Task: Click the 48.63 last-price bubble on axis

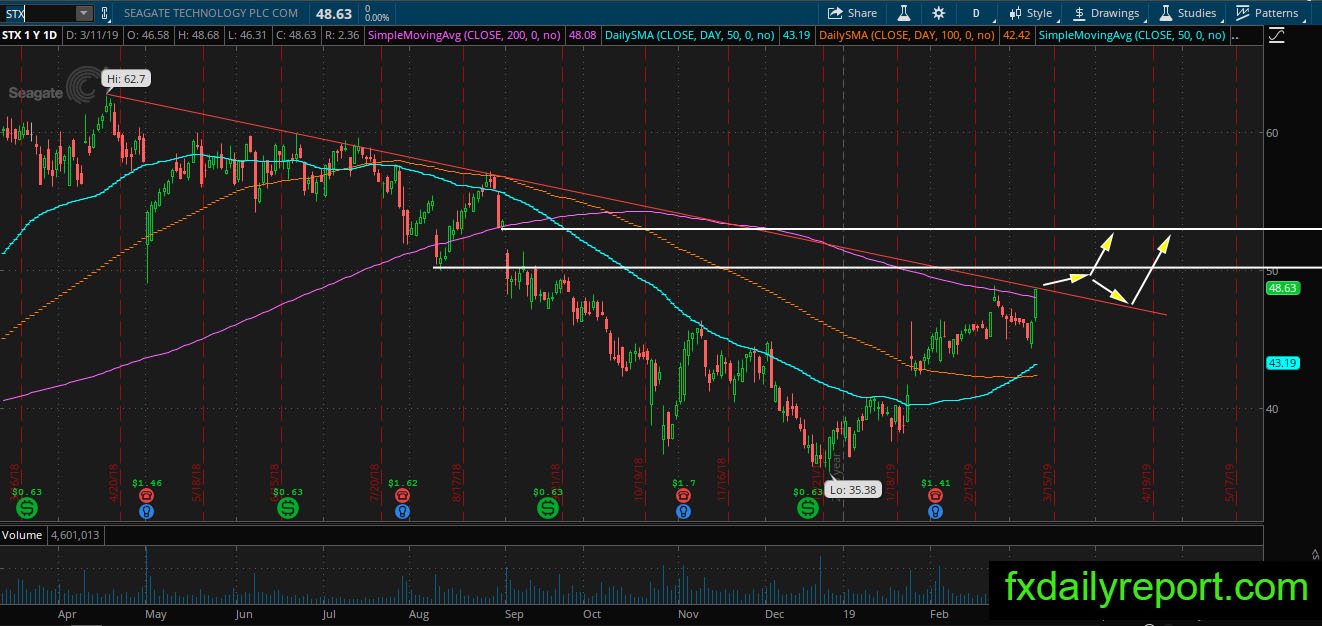Action: (x=1282, y=287)
